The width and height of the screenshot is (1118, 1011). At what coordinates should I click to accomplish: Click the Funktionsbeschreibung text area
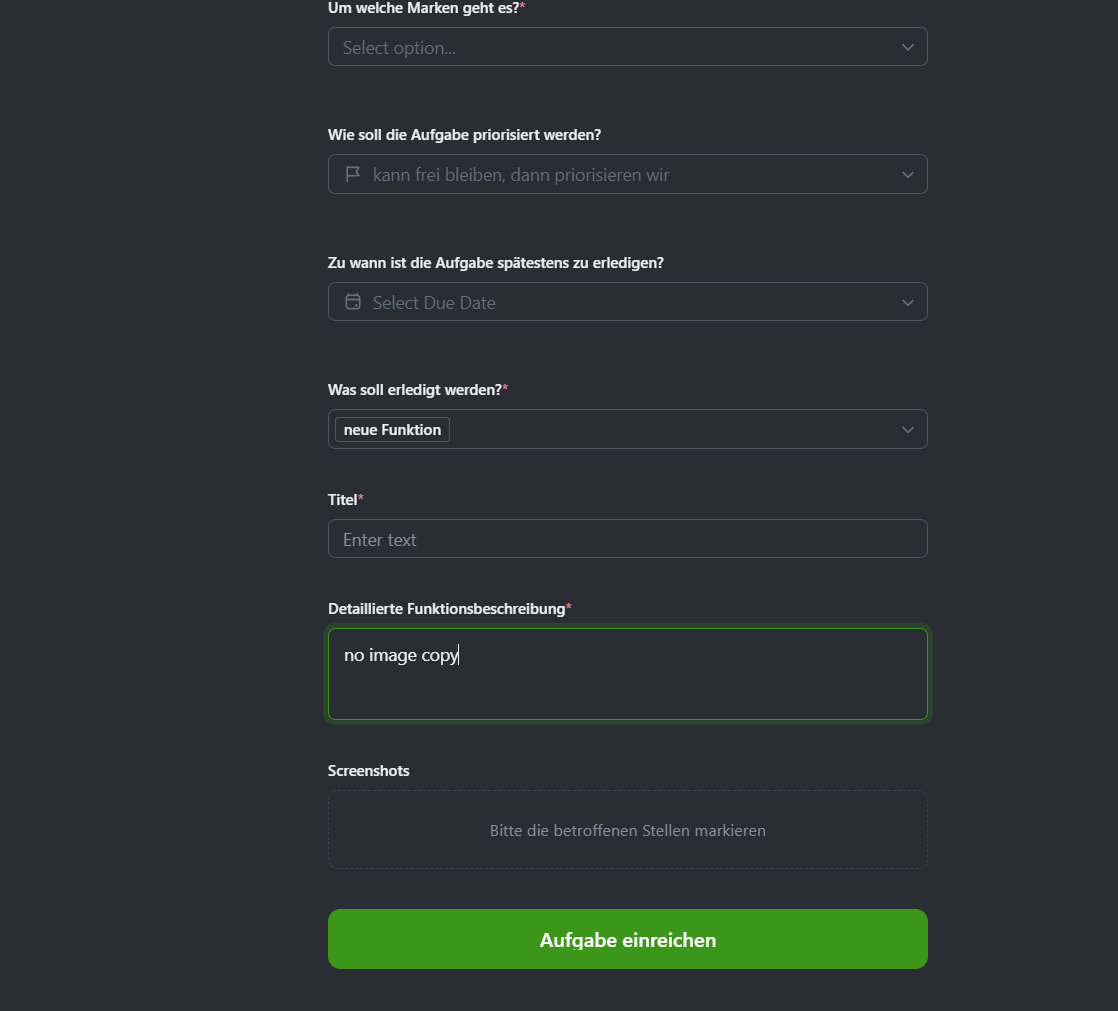pyautogui.click(x=627, y=674)
